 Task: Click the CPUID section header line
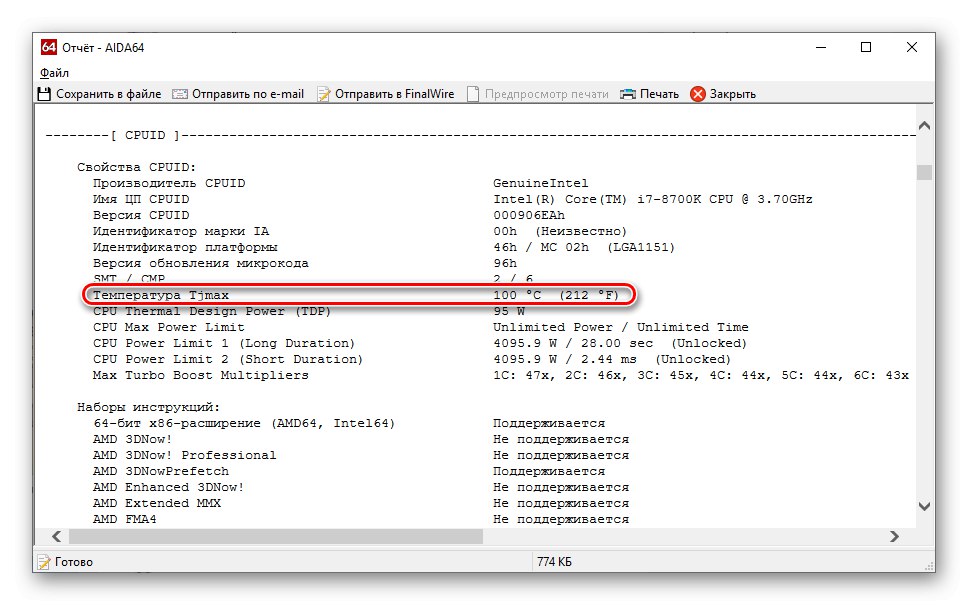click(480, 135)
